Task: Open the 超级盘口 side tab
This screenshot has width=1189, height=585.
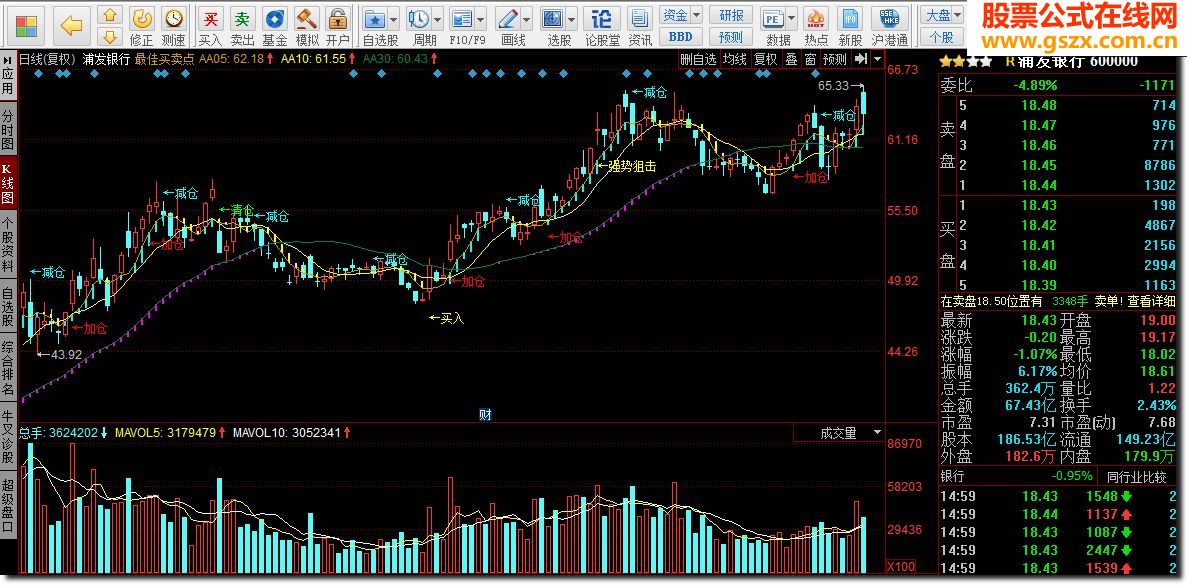Action: (8, 506)
